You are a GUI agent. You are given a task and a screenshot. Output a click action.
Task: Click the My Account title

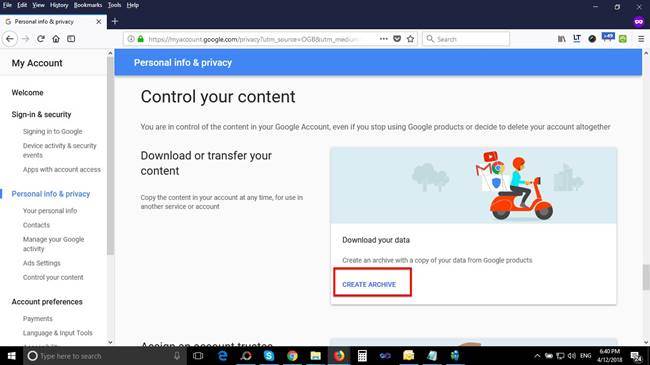tap(37, 63)
